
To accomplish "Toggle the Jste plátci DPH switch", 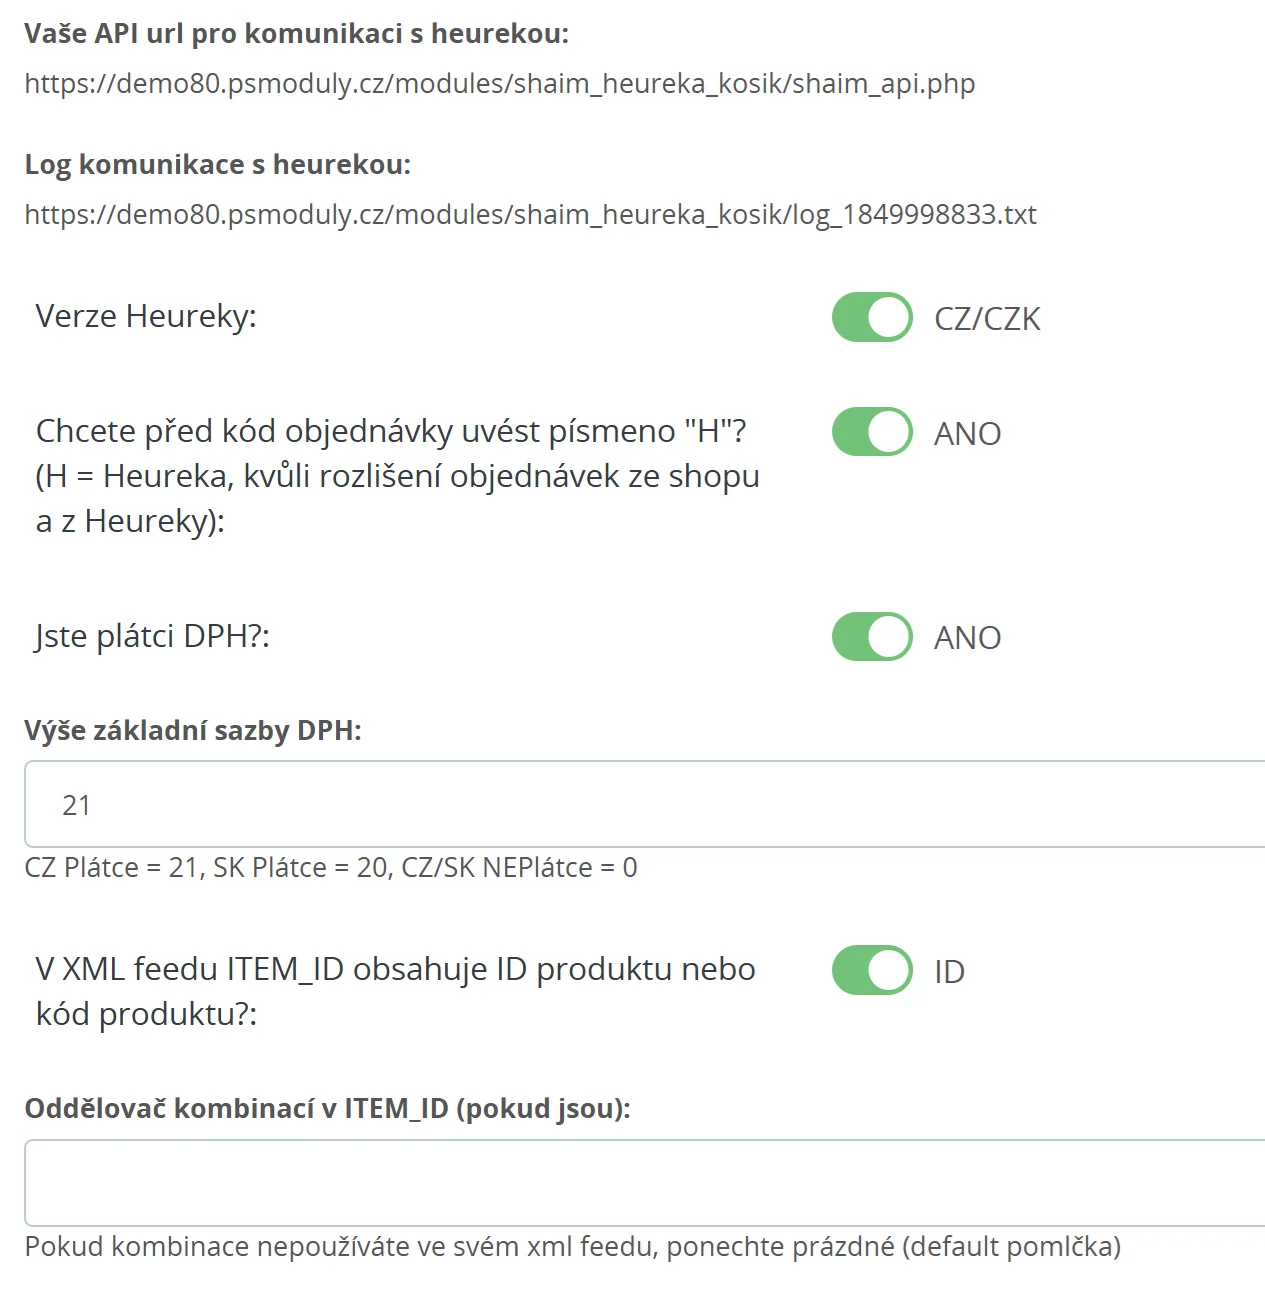I will [x=872, y=637].
